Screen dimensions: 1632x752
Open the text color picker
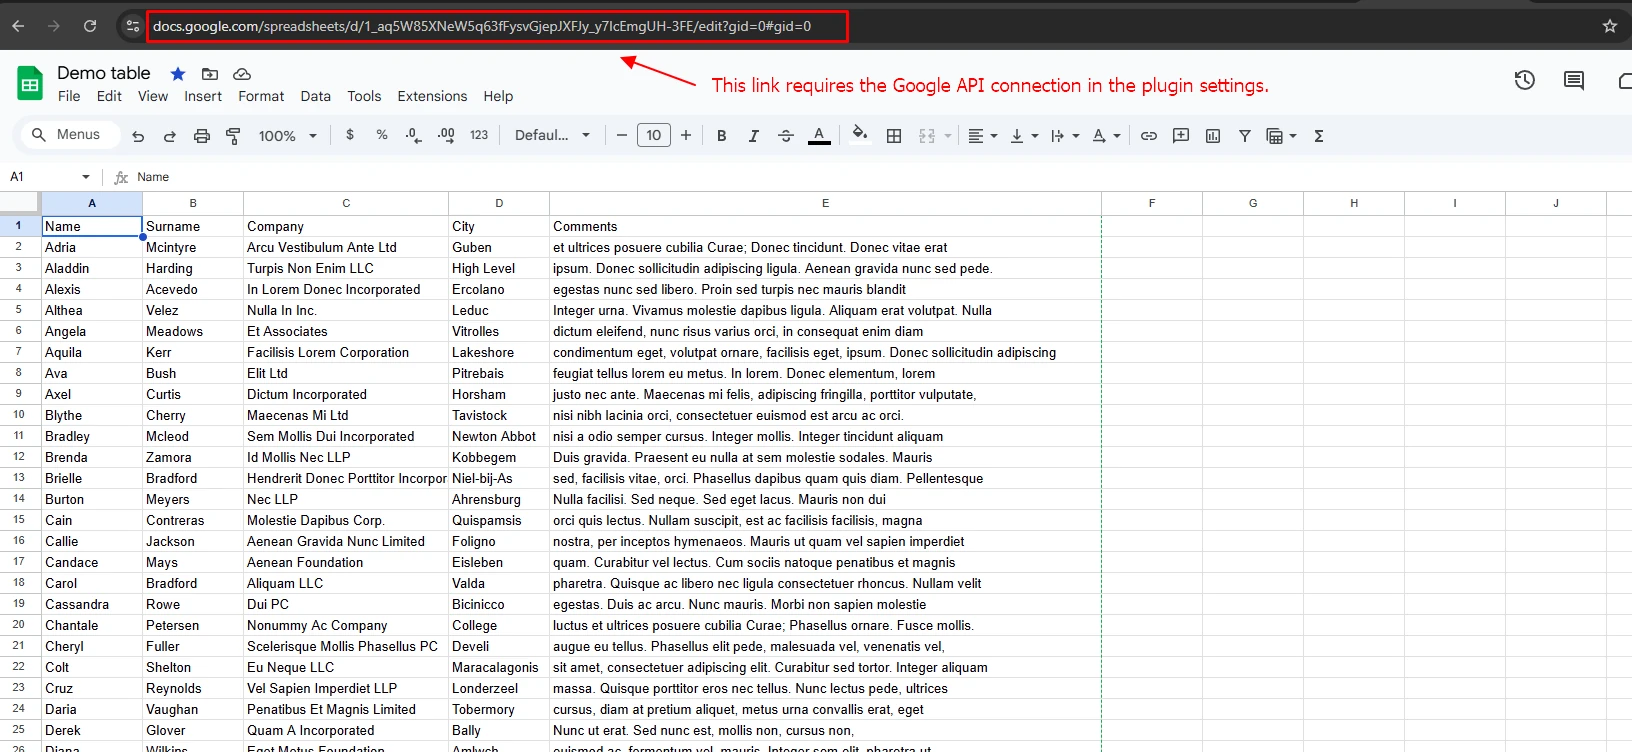(x=819, y=135)
